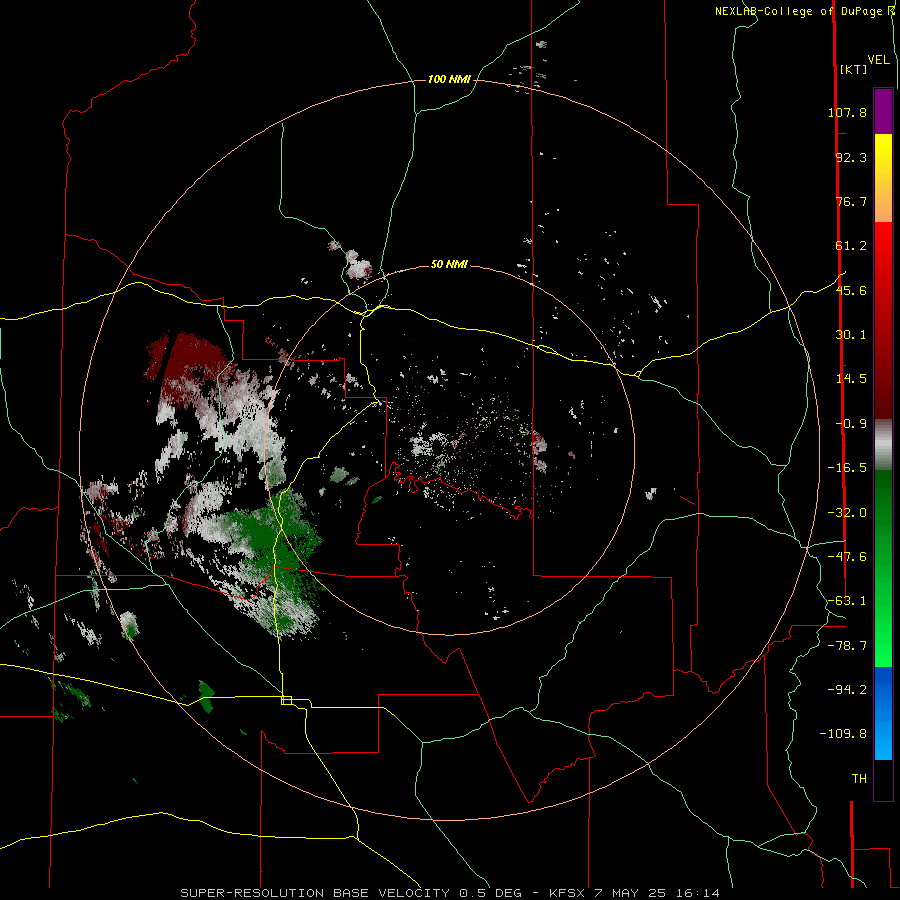Select the 61.2 legend value

click(x=851, y=246)
